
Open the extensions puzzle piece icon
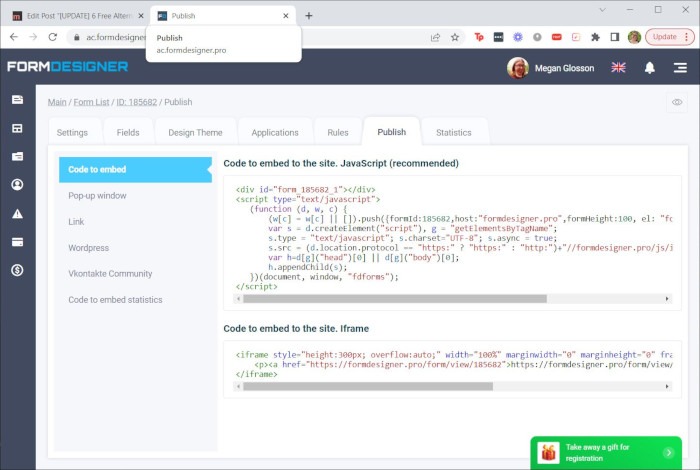click(595, 37)
